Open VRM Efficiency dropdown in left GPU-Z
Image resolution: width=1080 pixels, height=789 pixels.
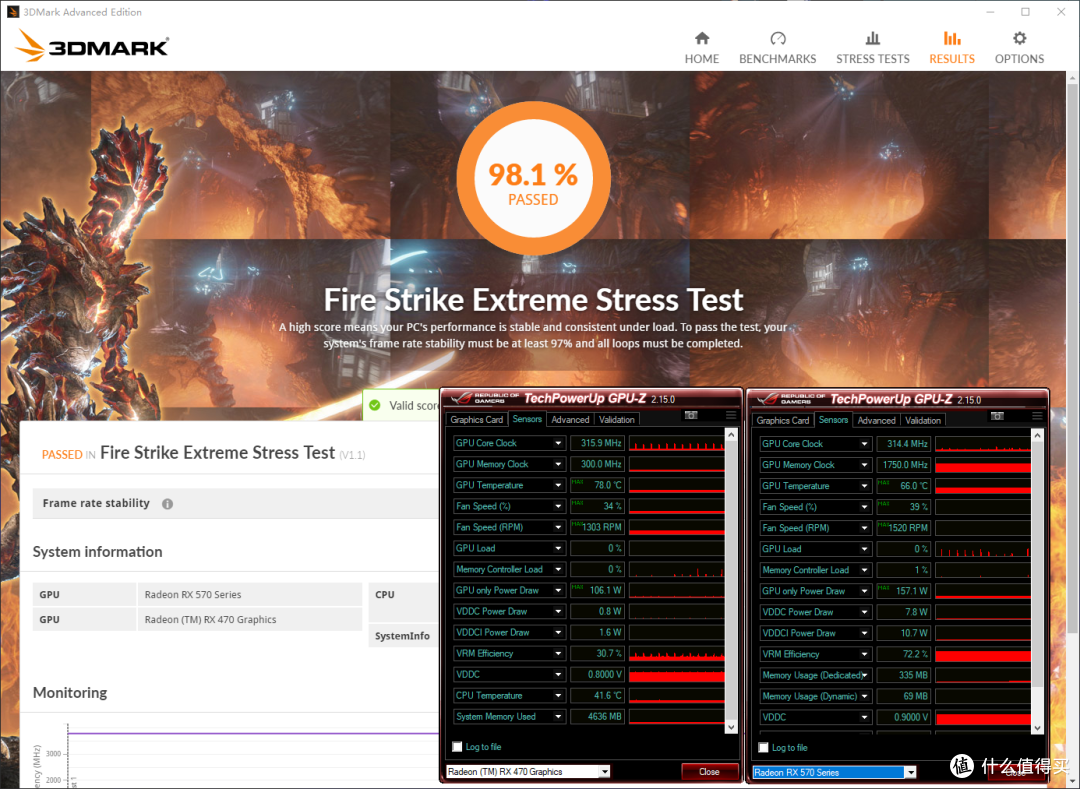(x=558, y=653)
